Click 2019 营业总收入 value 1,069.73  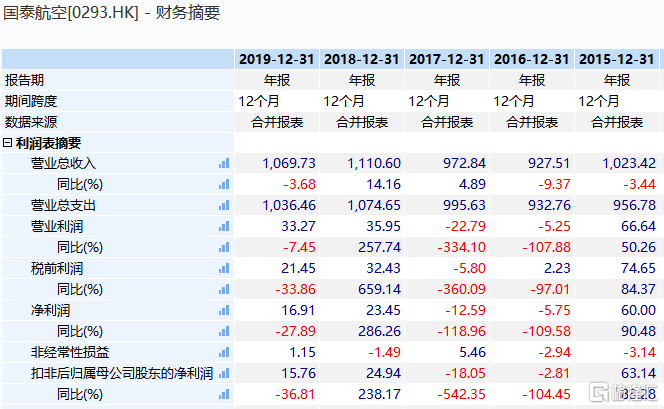click(288, 163)
